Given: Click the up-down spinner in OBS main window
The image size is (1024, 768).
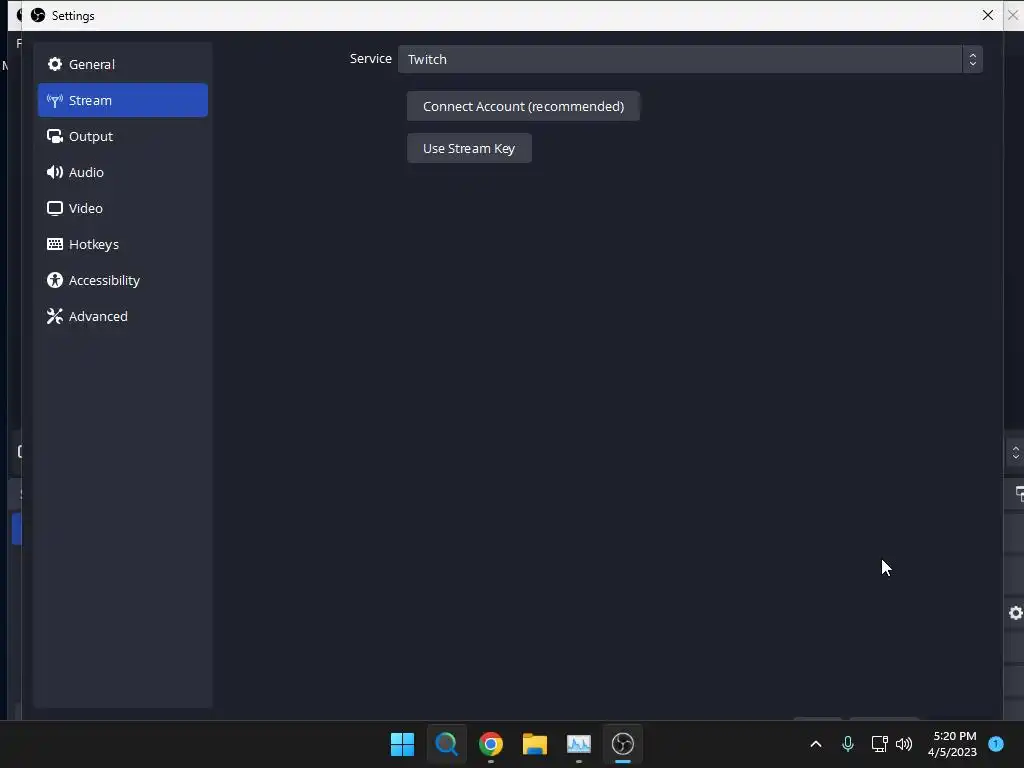Looking at the screenshot, I should 1015,452.
